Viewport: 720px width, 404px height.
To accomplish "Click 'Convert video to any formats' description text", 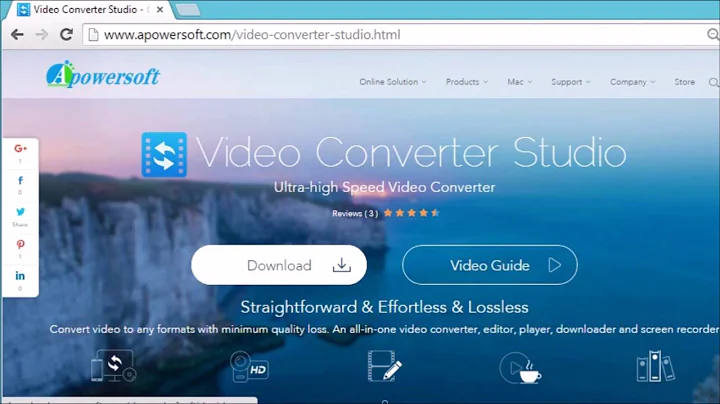I will pos(384,329).
